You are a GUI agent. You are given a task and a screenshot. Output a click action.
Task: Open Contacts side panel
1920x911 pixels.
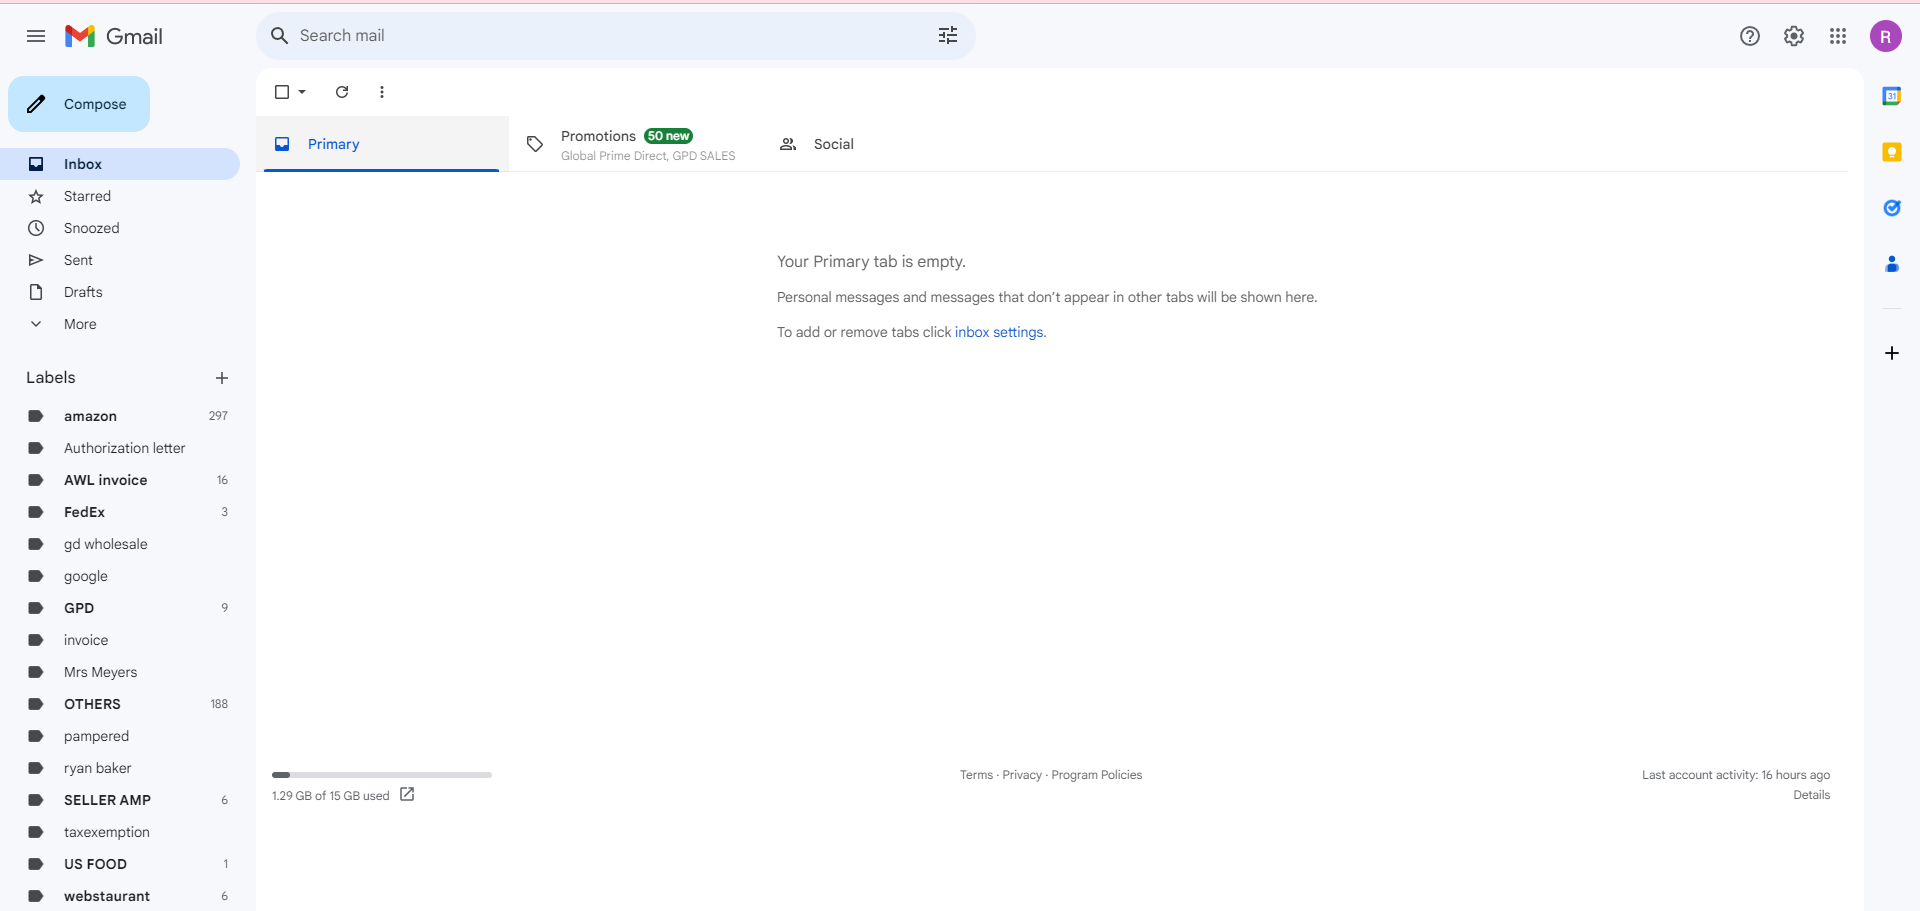[x=1892, y=264]
